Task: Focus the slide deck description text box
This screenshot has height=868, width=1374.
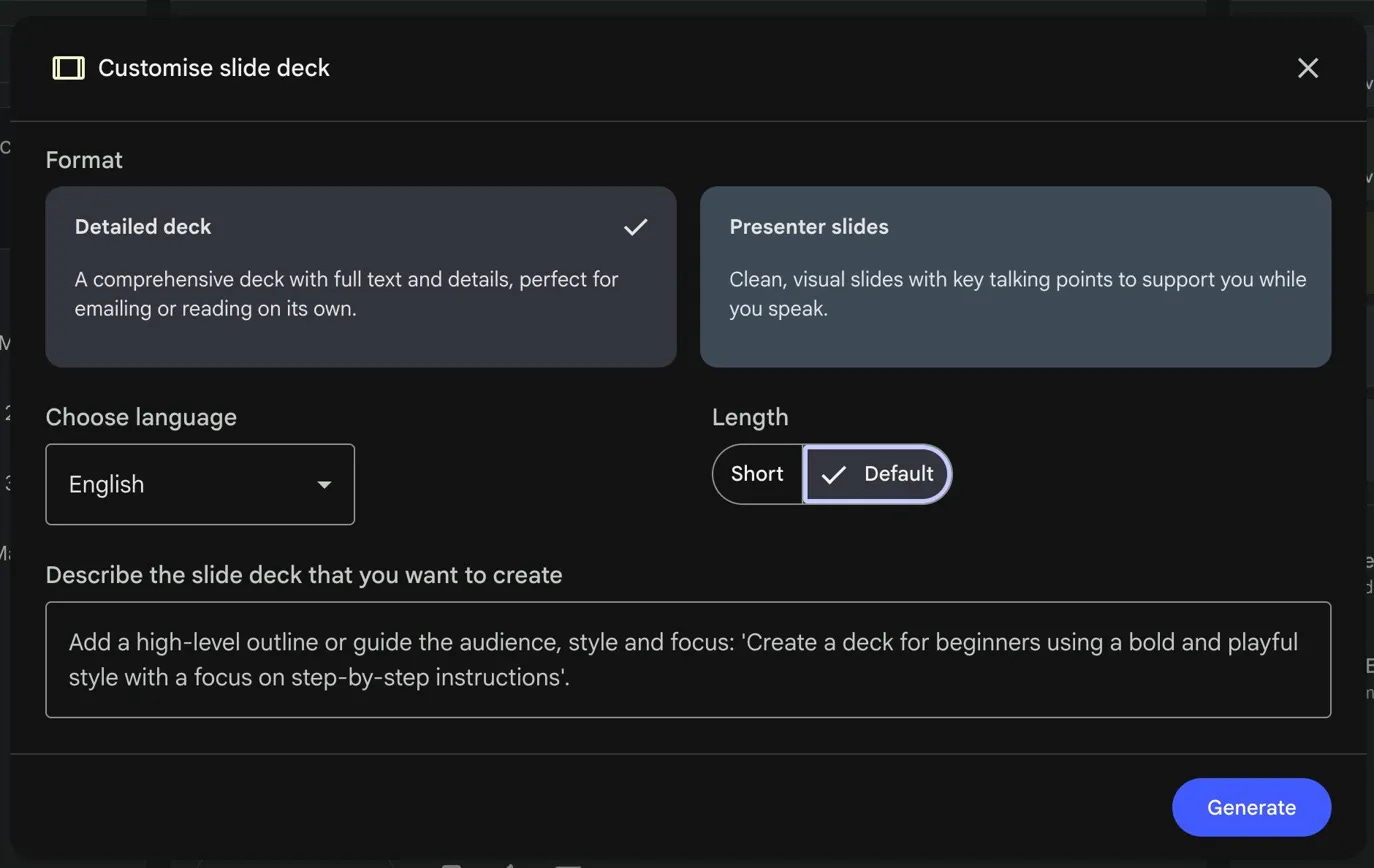Action: 688,659
